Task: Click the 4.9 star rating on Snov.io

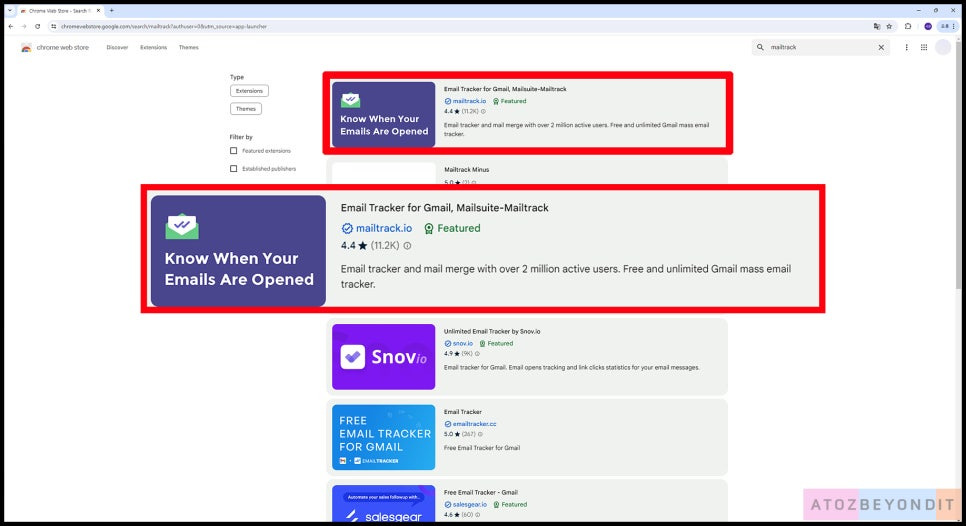Action: click(x=452, y=354)
